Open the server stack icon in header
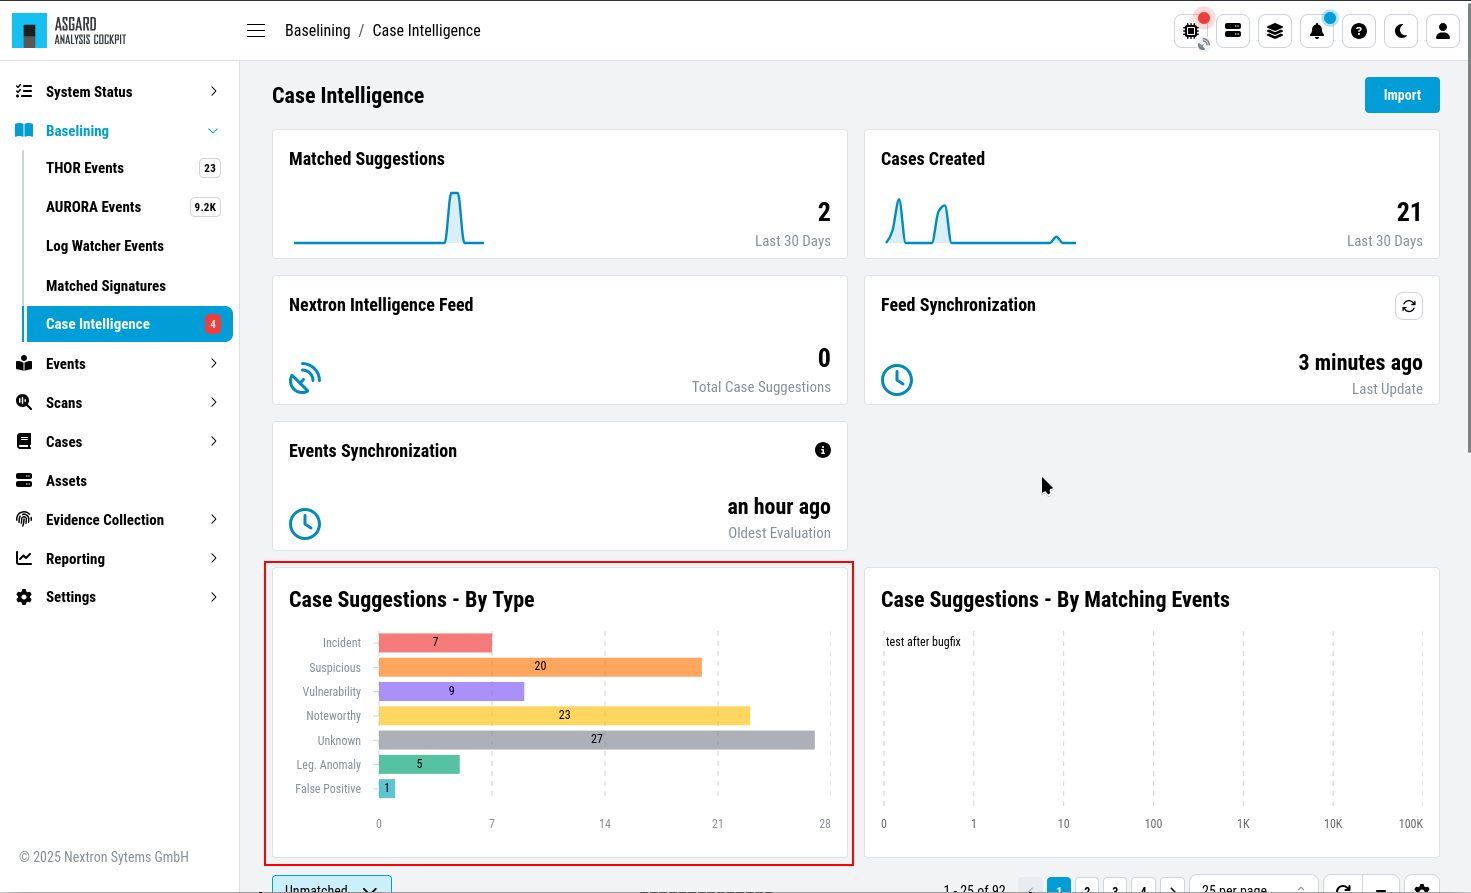Image resolution: width=1471 pixels, height=893 pixels. [x=1233, y=31]
